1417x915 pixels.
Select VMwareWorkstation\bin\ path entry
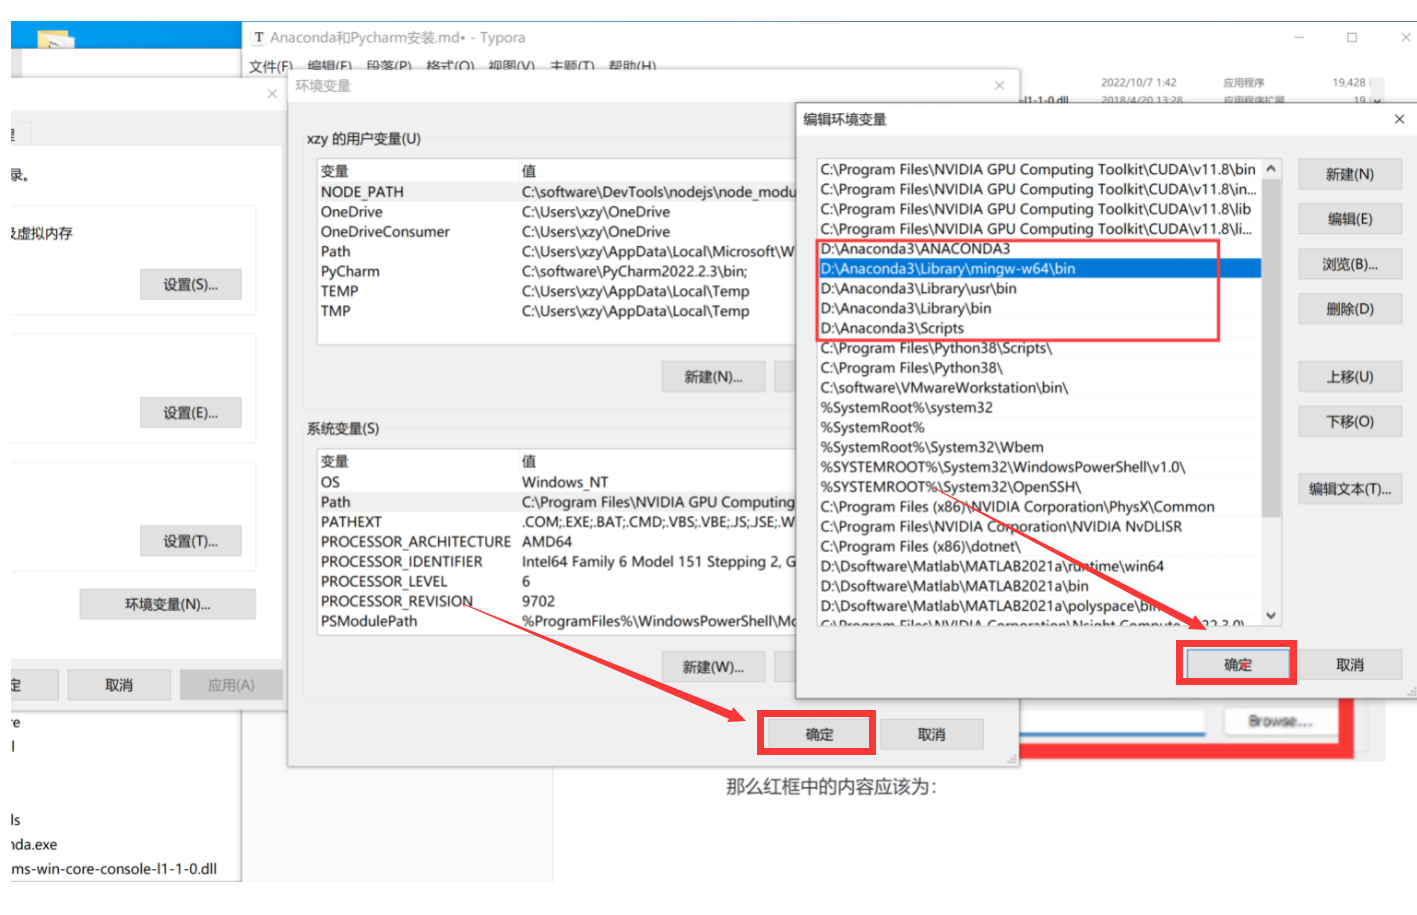point(1039,388)
